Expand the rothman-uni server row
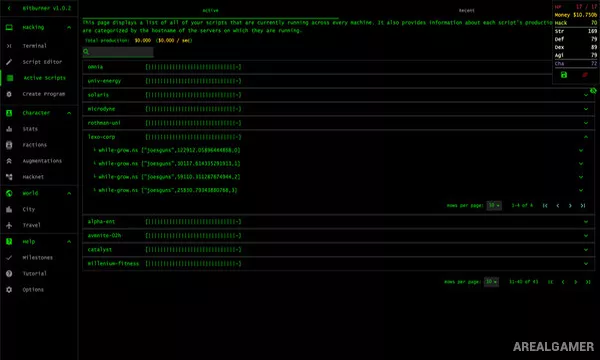The image size is (600, 360). tap(586, 123)
